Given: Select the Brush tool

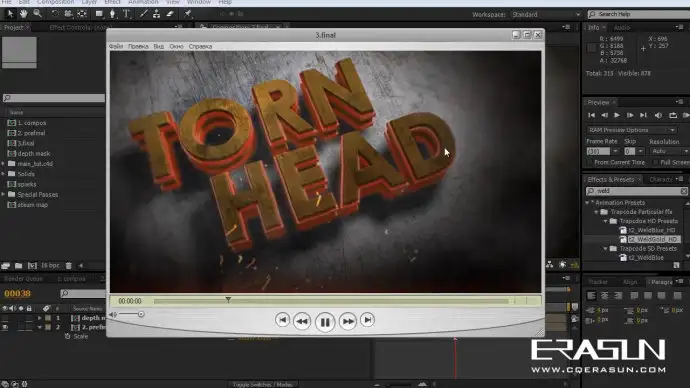Looking at the screenshot, I should click(143, 14).
